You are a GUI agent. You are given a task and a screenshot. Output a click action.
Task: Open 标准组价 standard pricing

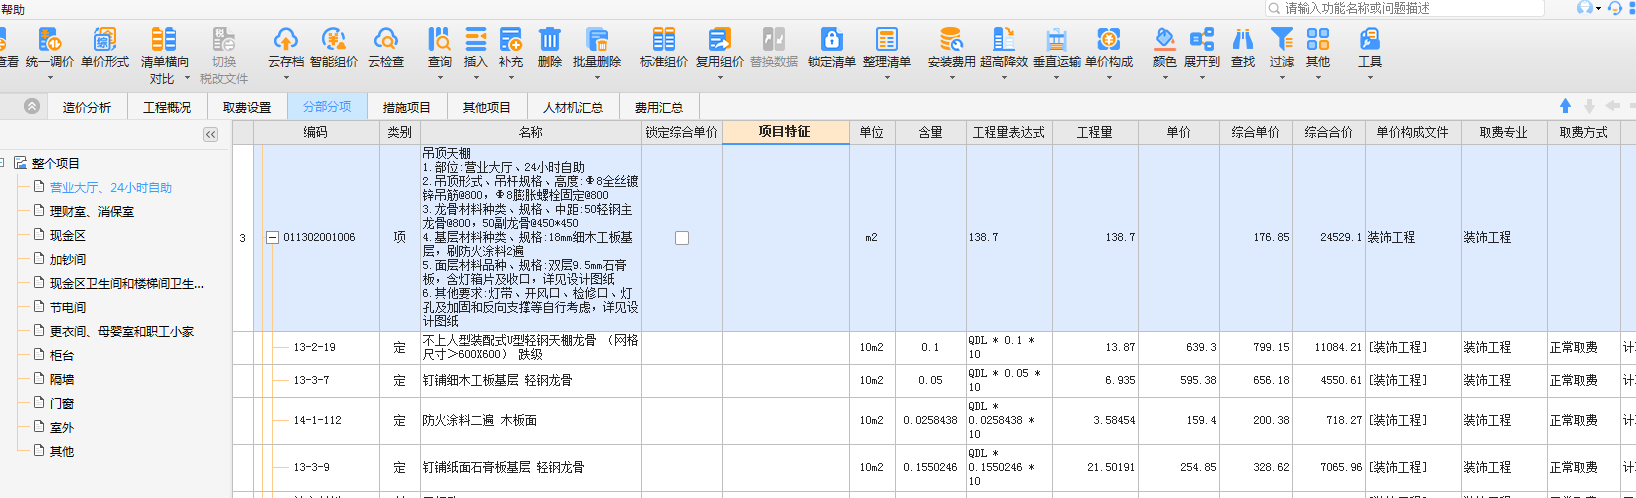point(664,47)
